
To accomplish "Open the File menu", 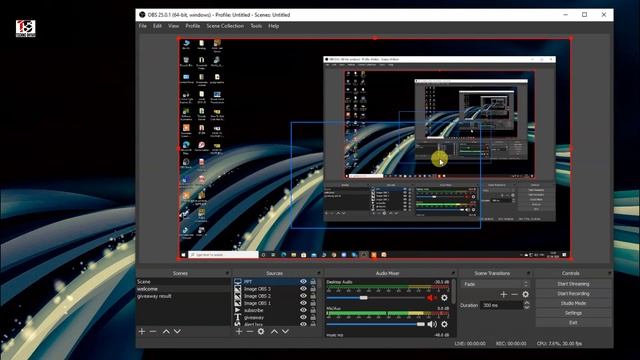I will click(142, 26).
